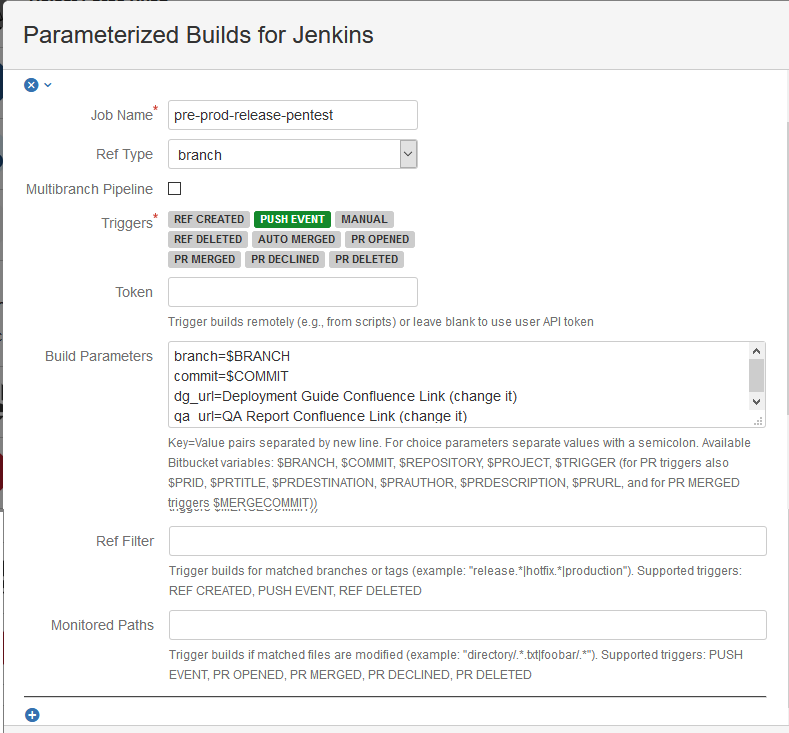Click into the Token field
This screenshot has height=733, width=789.
292,292
